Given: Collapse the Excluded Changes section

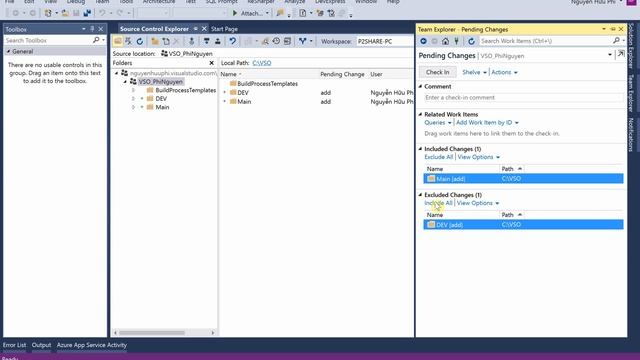Looking at the screenshot, I should 420,195.
